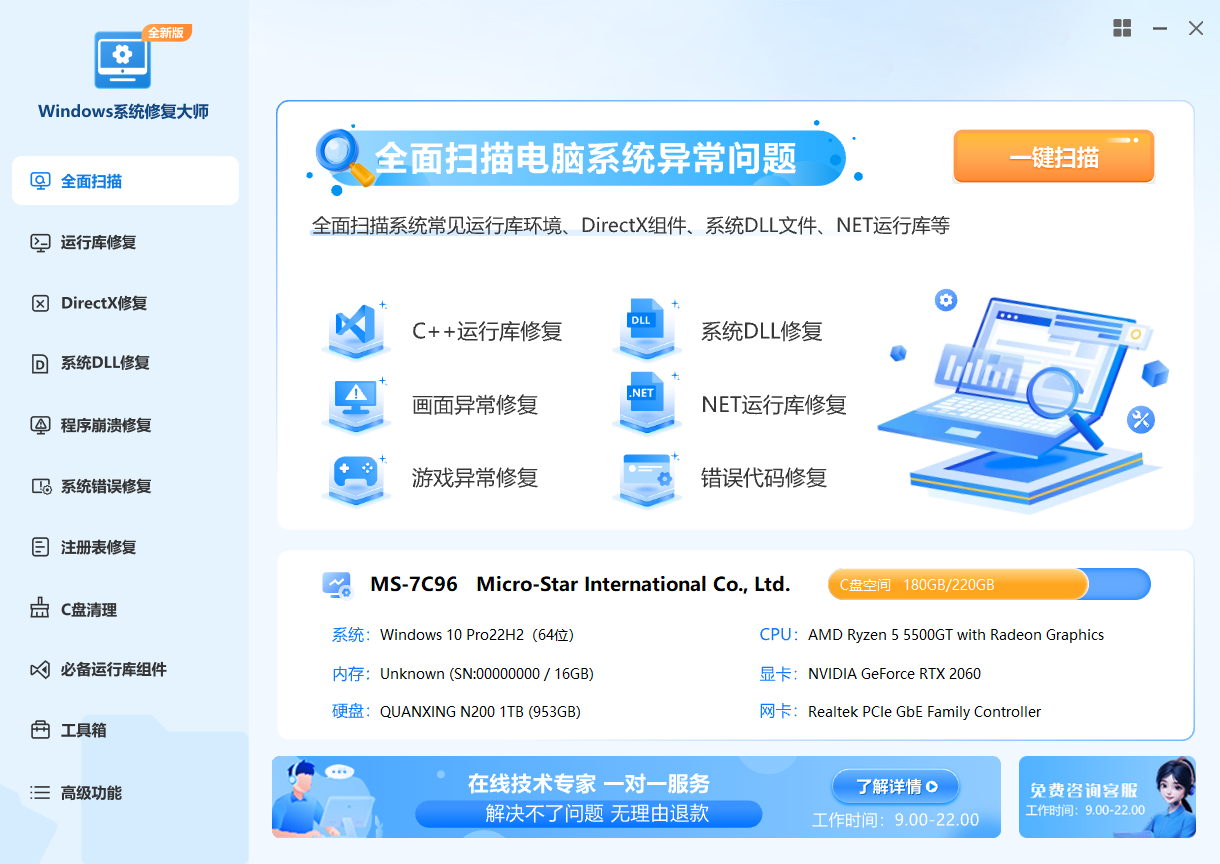Select 系统DLL修复 in the sidebar
This screenshot has width=1220, height=864.
[125, 364]
